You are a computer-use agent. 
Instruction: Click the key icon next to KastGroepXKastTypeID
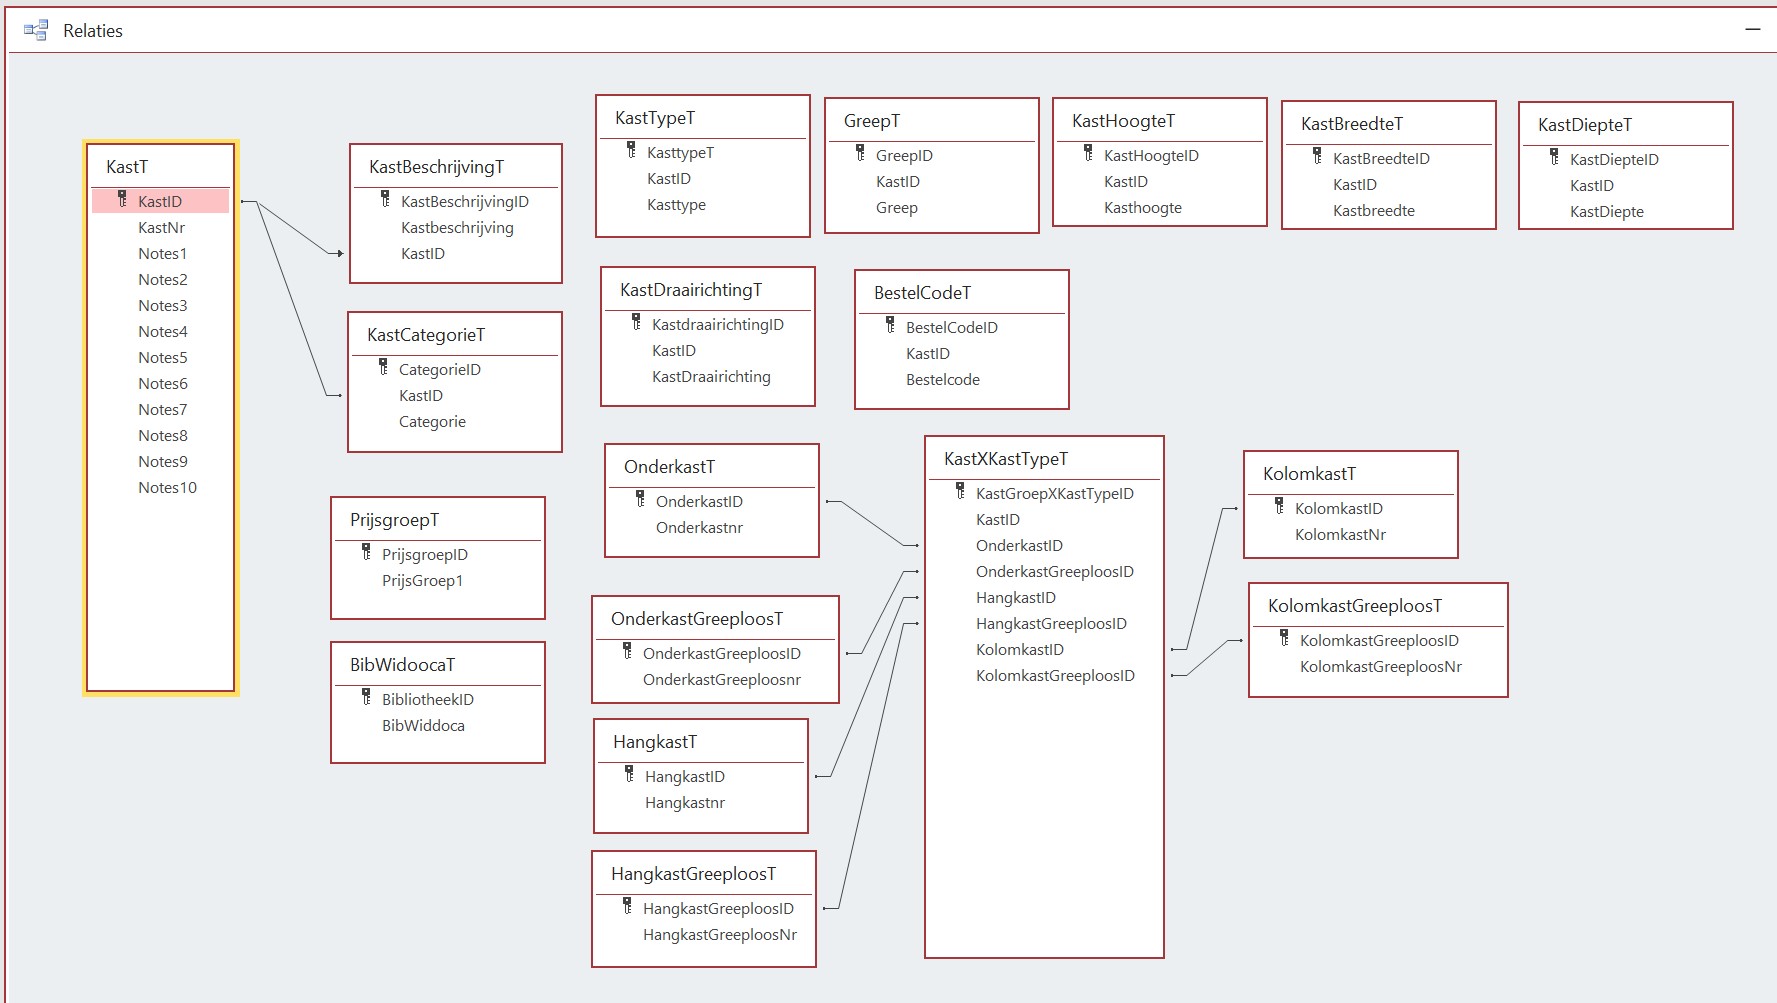960,492
